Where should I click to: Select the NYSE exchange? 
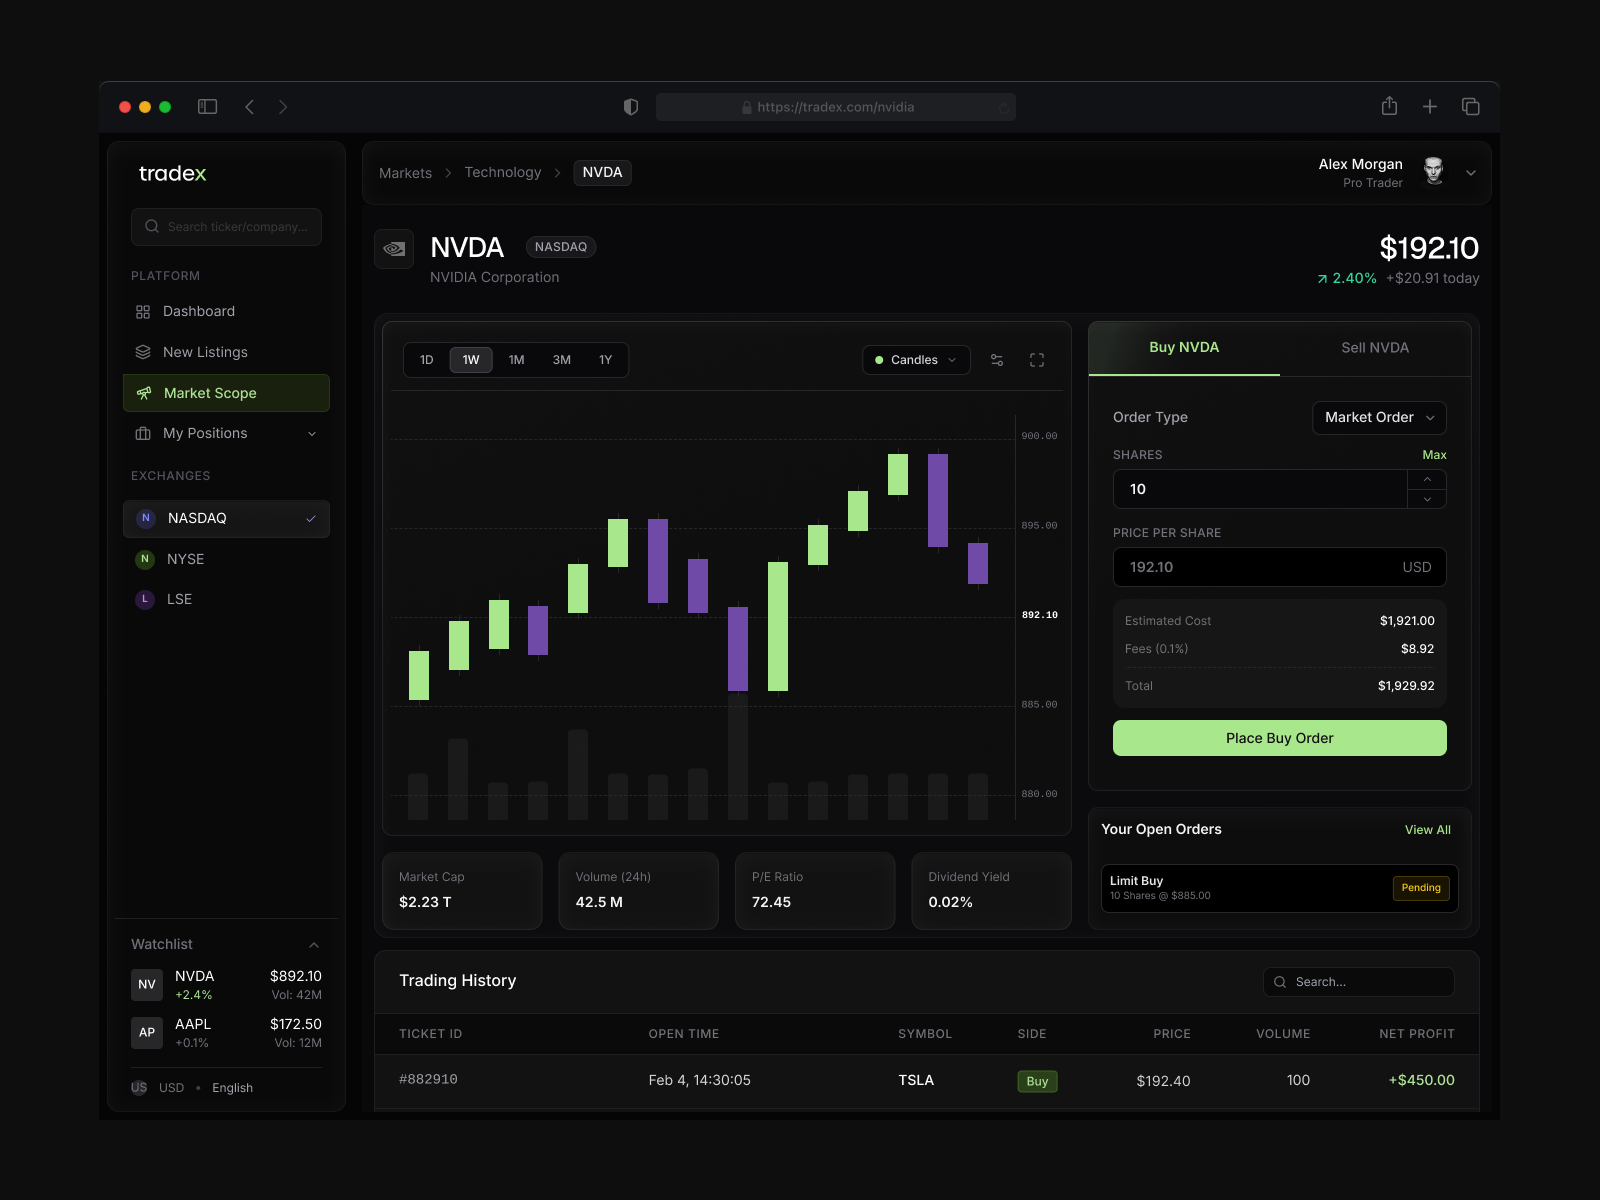185,559
